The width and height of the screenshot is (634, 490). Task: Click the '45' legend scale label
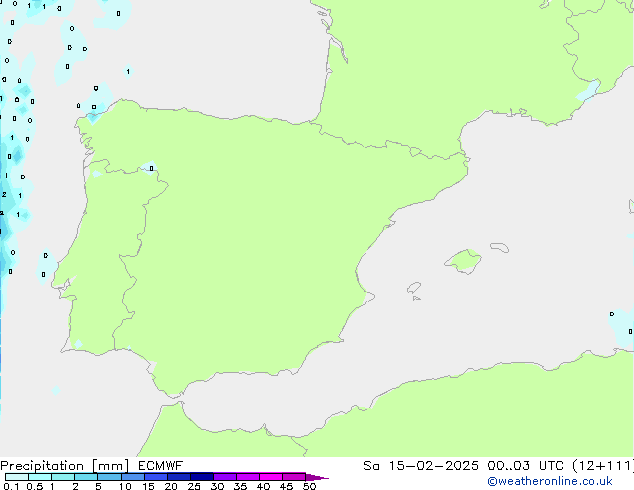[286, 486]
